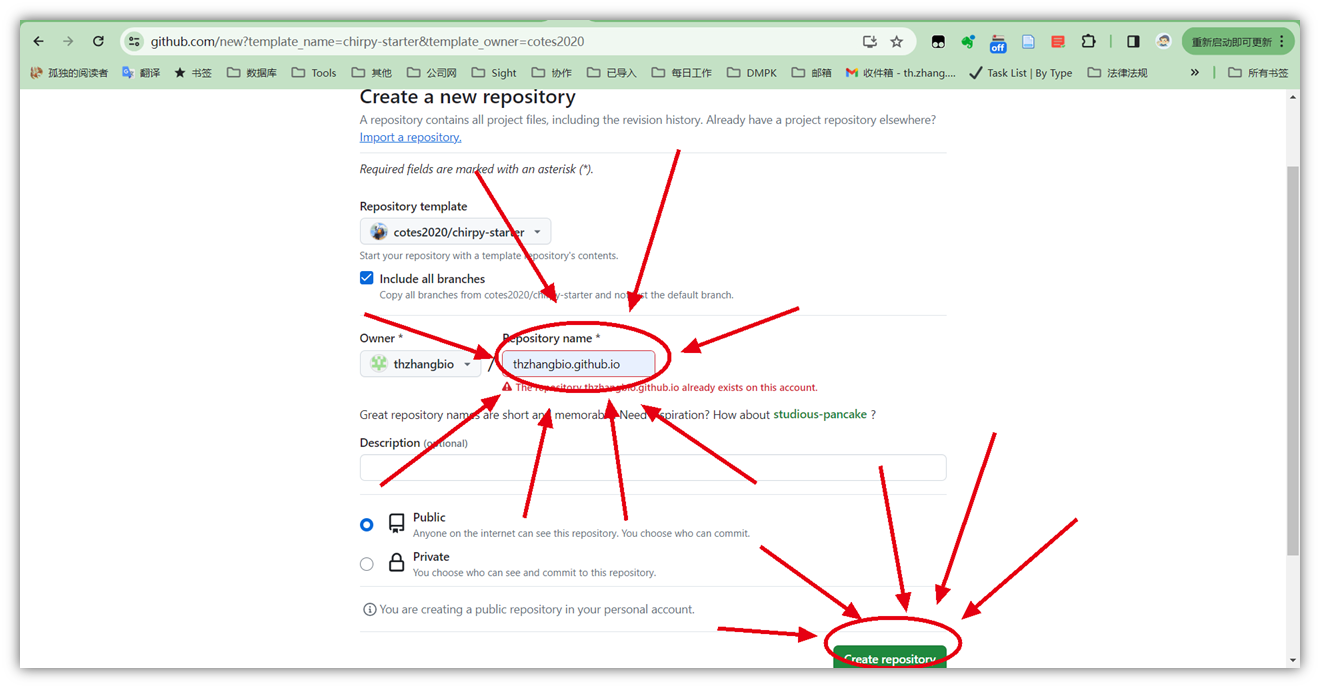
Task: Open the 孤独的阅读者 bookmark
Action: 69,73
